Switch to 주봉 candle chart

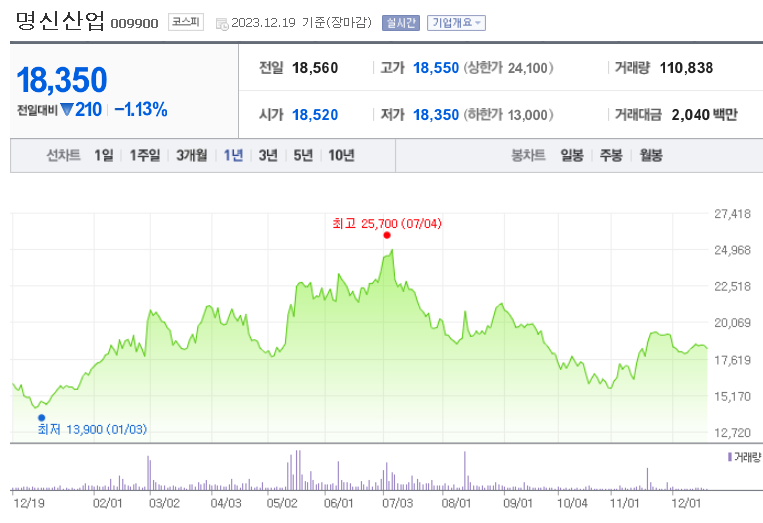611,155
